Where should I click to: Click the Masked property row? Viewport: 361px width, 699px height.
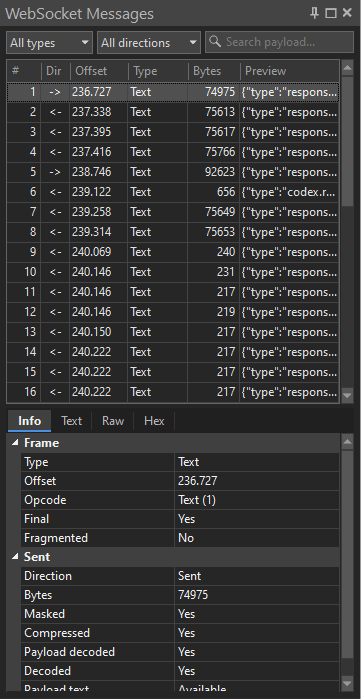pos(180,614)
